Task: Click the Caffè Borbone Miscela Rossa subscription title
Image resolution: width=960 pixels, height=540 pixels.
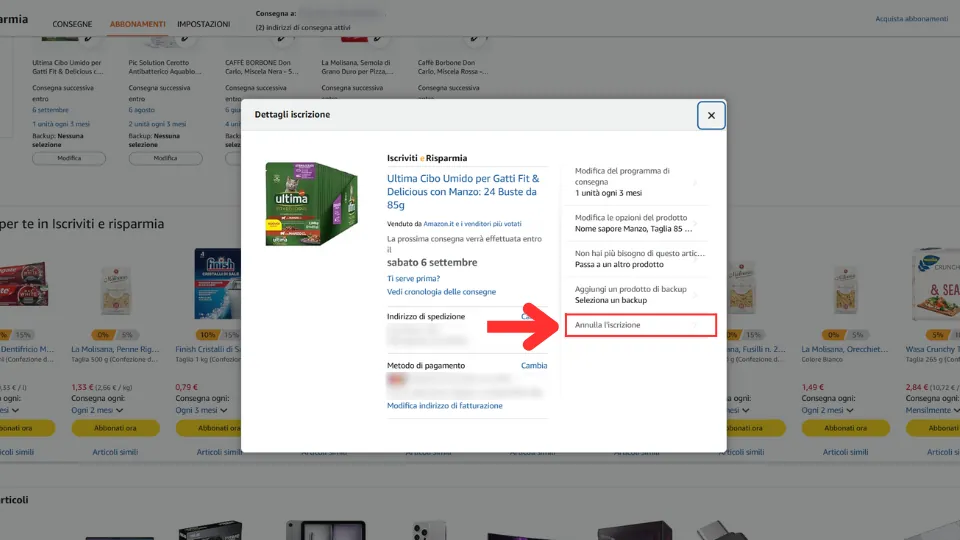Action: tap(453, 67)
